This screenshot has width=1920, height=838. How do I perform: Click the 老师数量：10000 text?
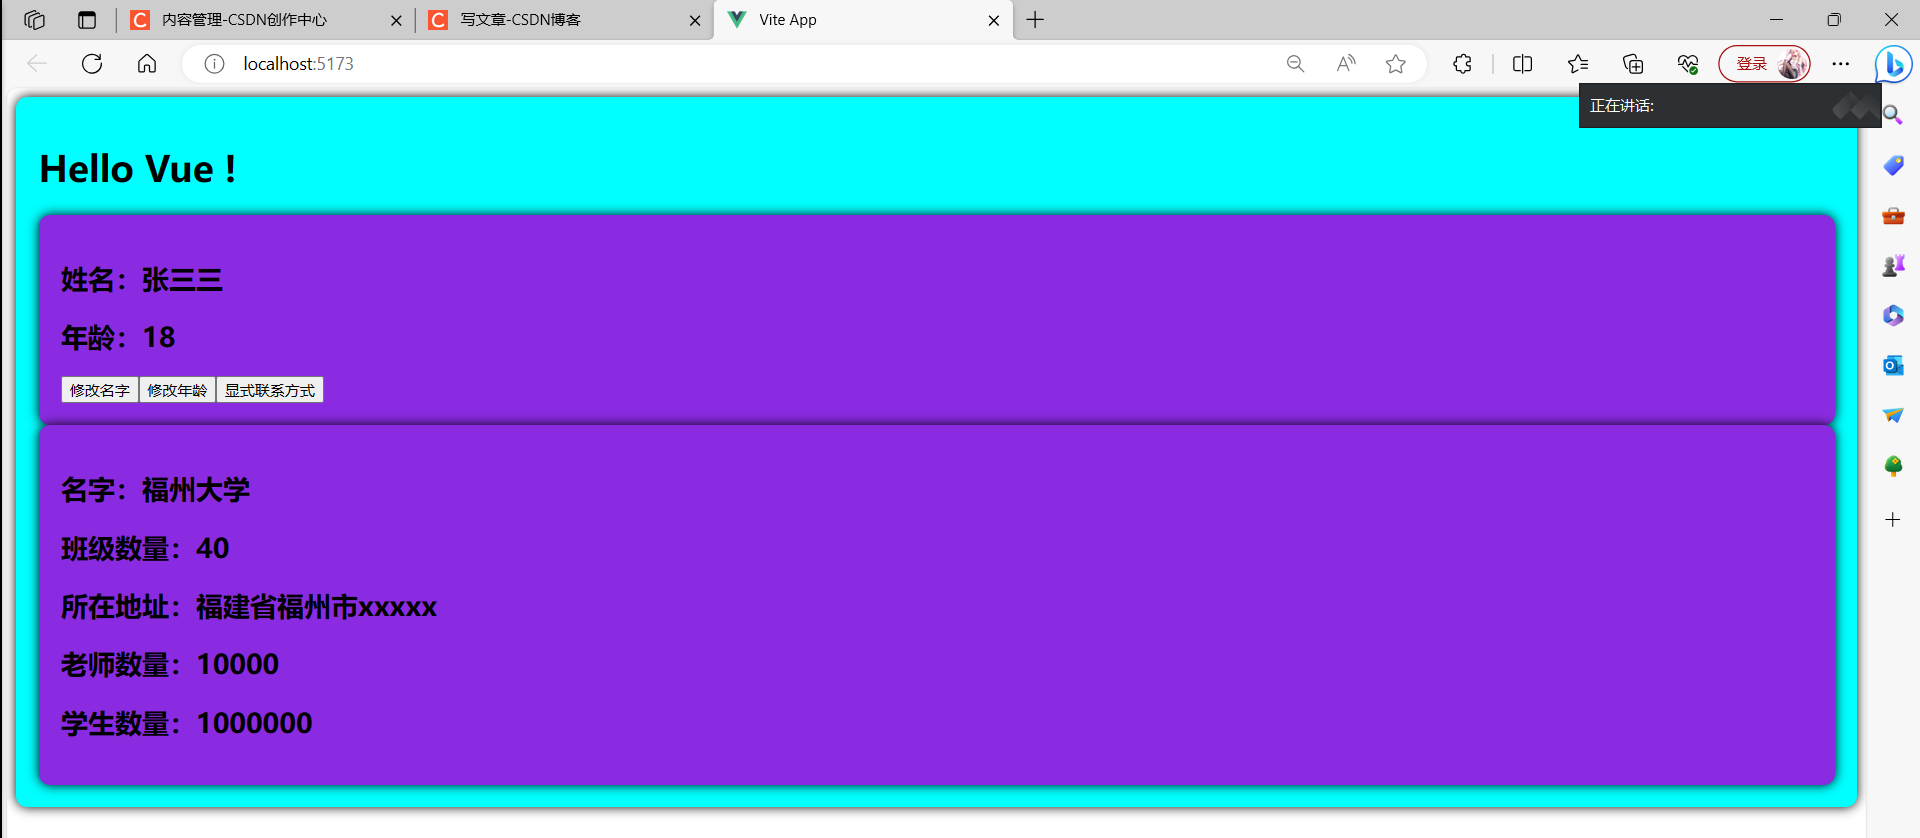[x=170, y=665]
